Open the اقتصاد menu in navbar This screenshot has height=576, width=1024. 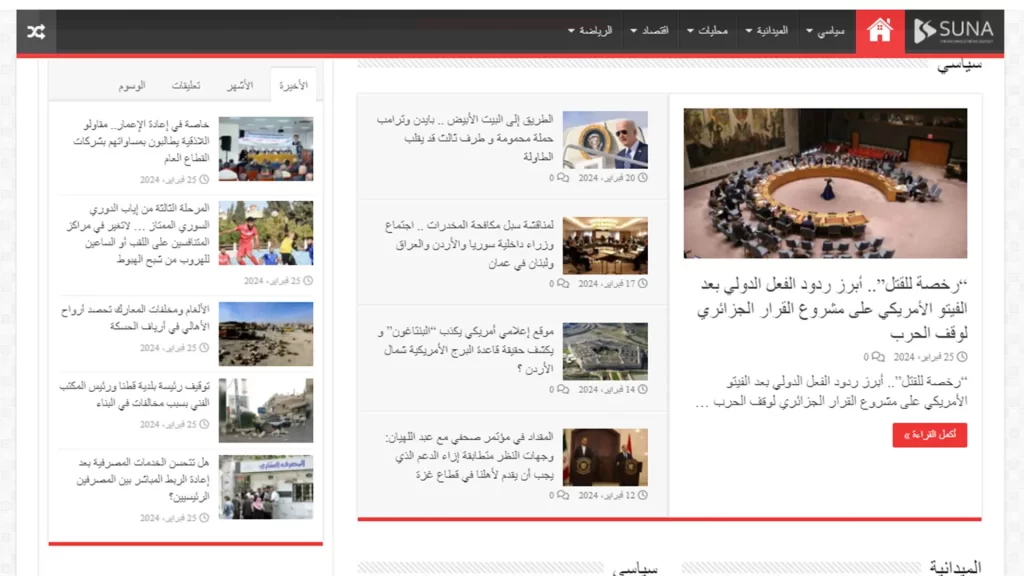click(649, 31)
